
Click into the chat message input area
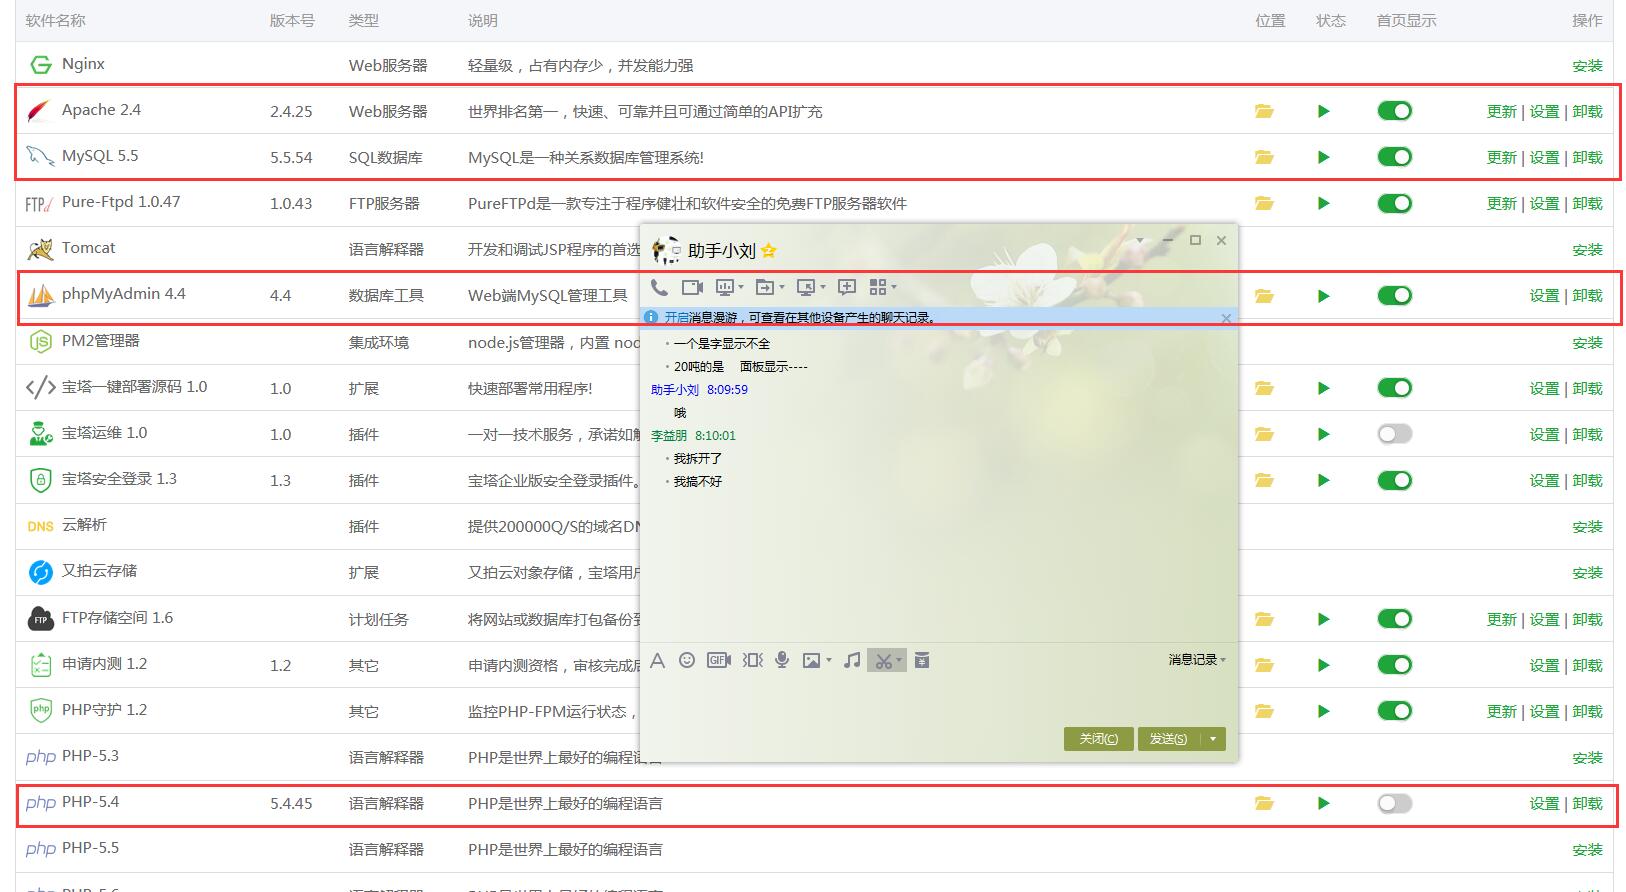[x=938, y=698]
